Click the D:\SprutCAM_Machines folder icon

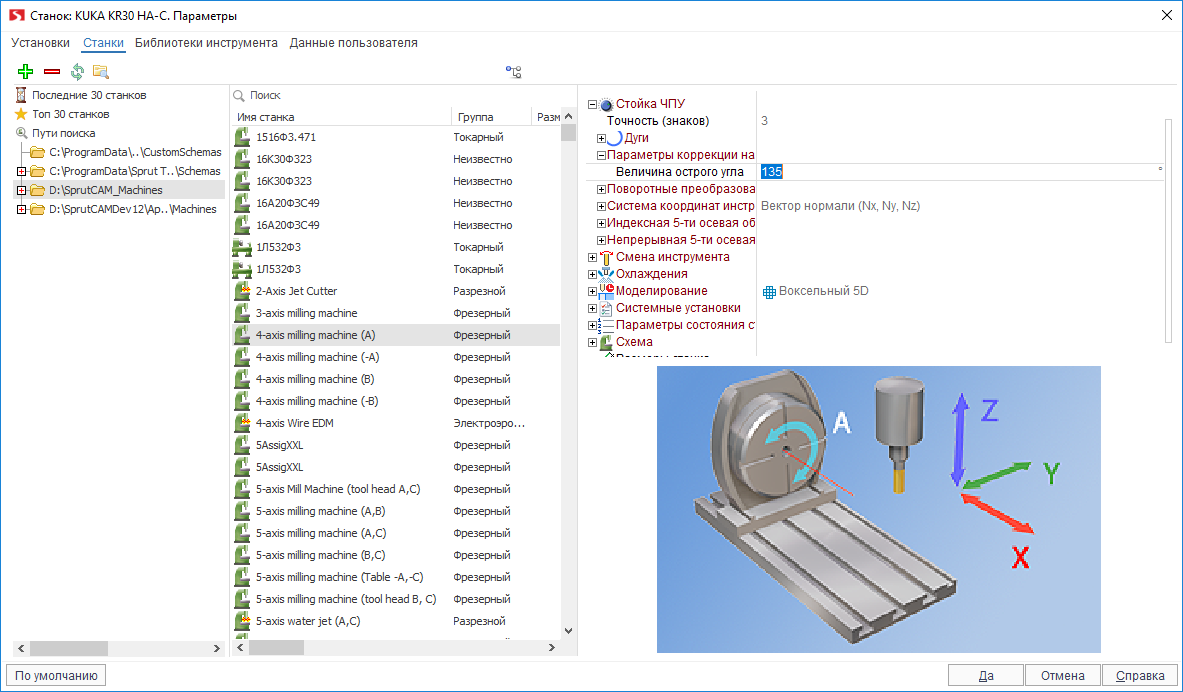[x=37, y=190]
